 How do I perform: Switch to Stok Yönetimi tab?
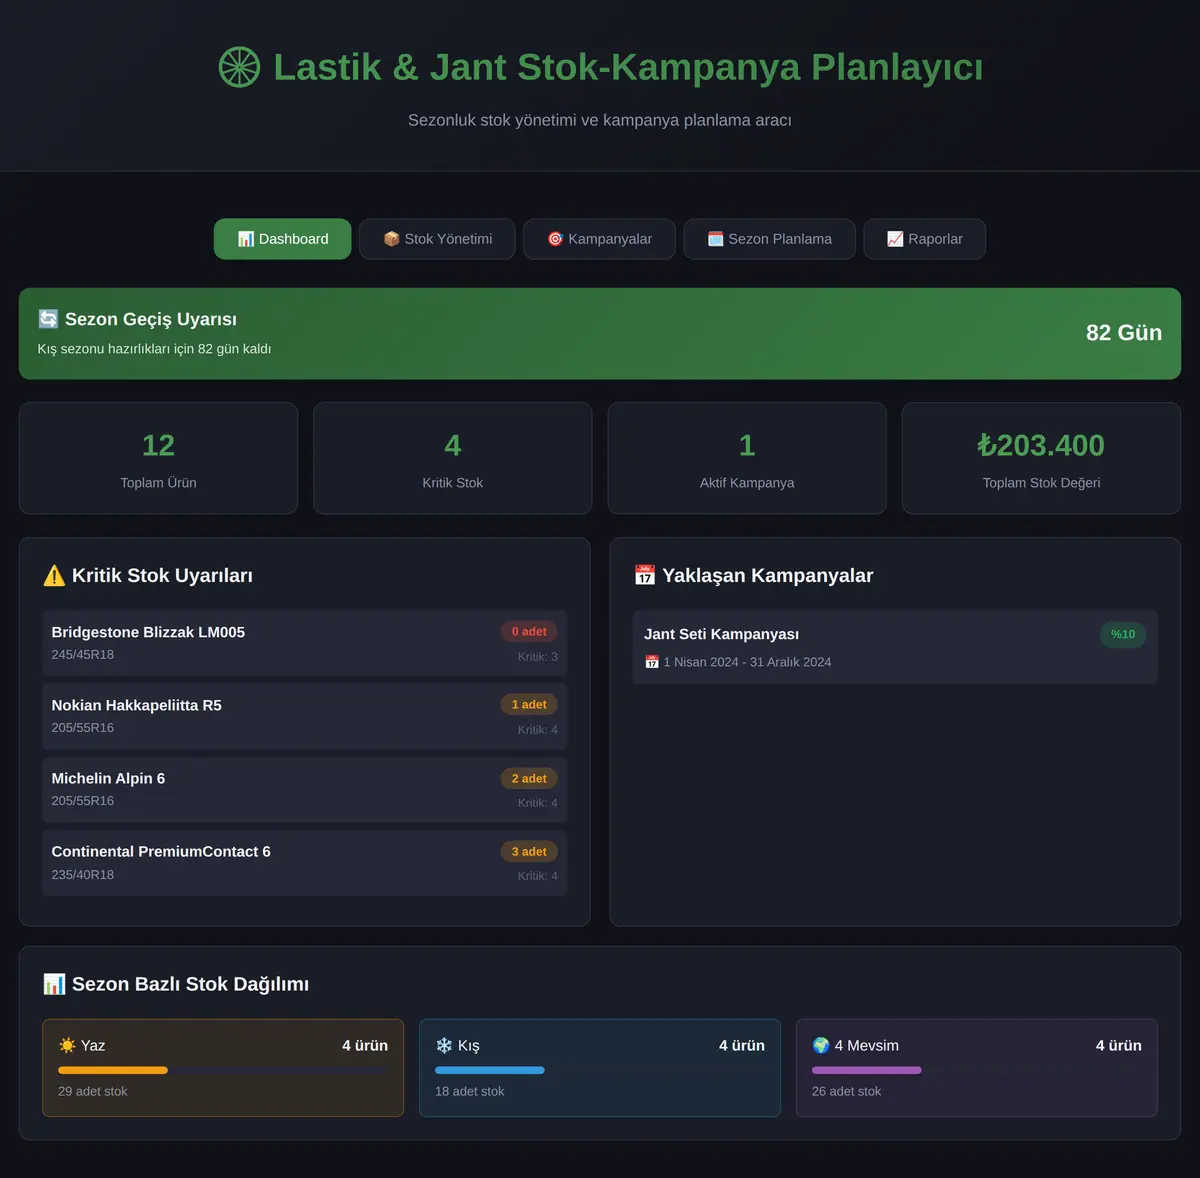point(437,239)
